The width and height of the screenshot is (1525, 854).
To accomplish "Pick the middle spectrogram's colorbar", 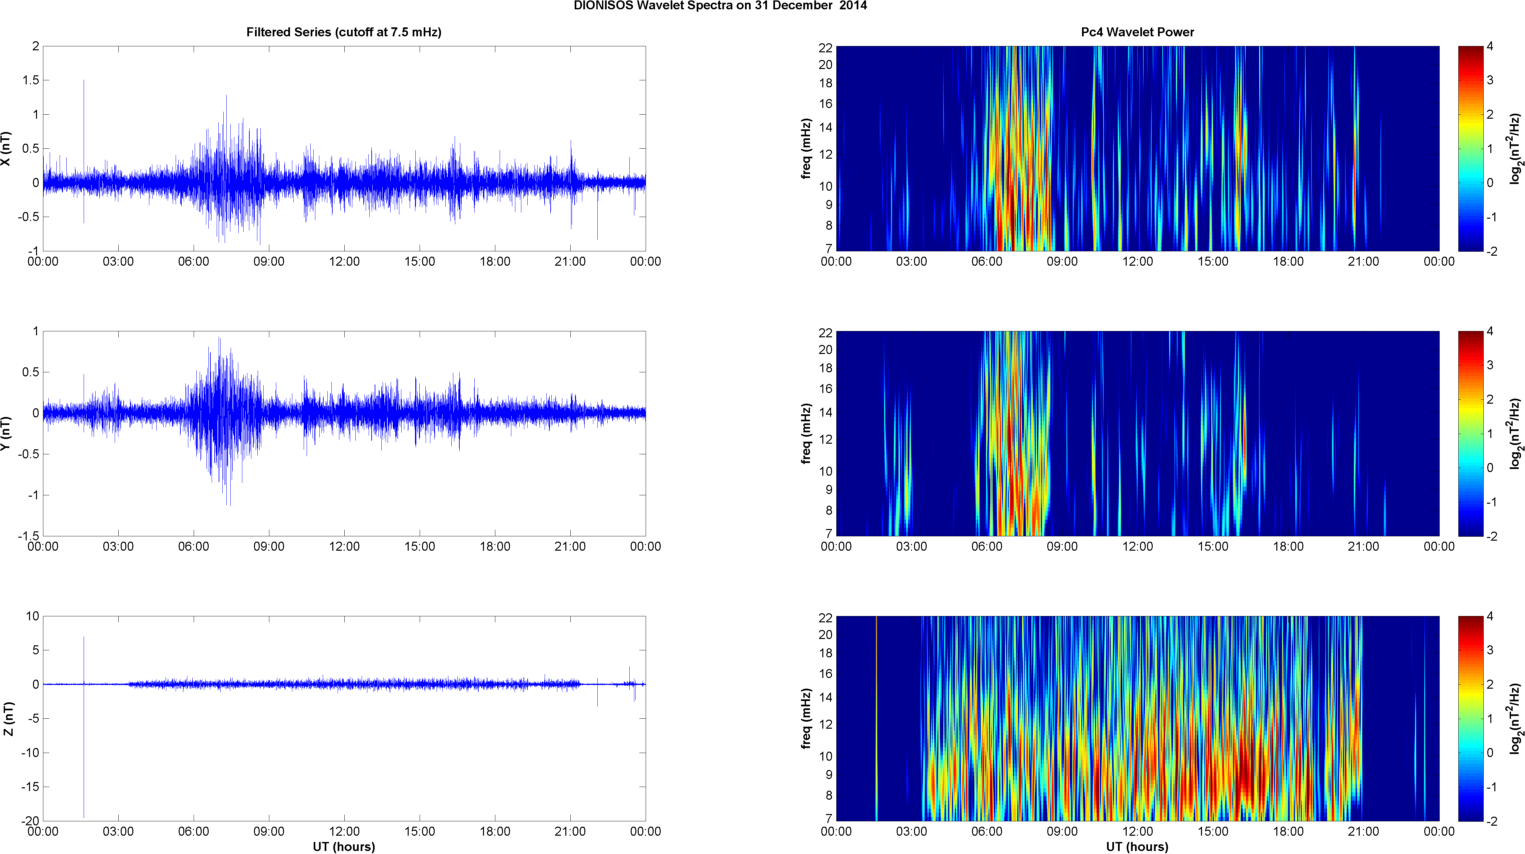I will pyautogui.click(x=1470, y=434).
